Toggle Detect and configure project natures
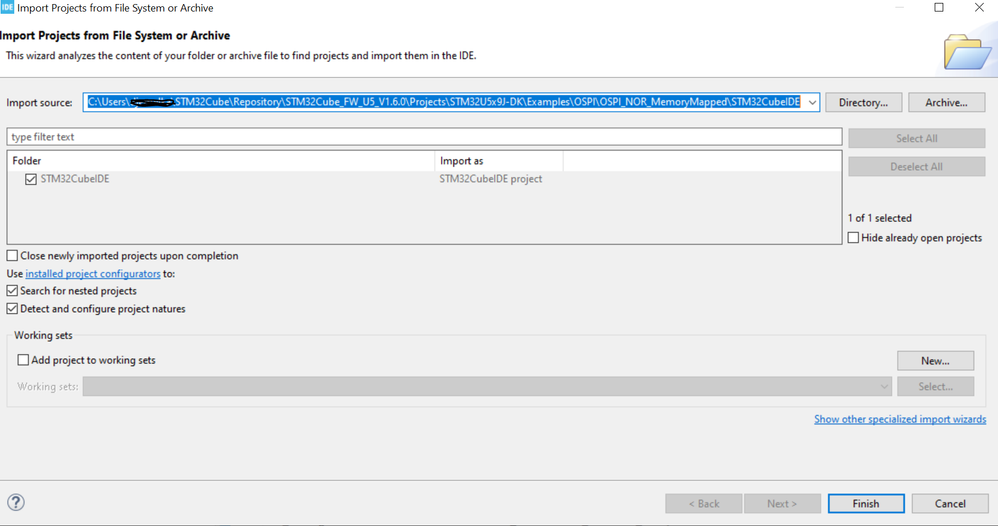This screenshot has height=526, width=998. (x=12, y=308)
